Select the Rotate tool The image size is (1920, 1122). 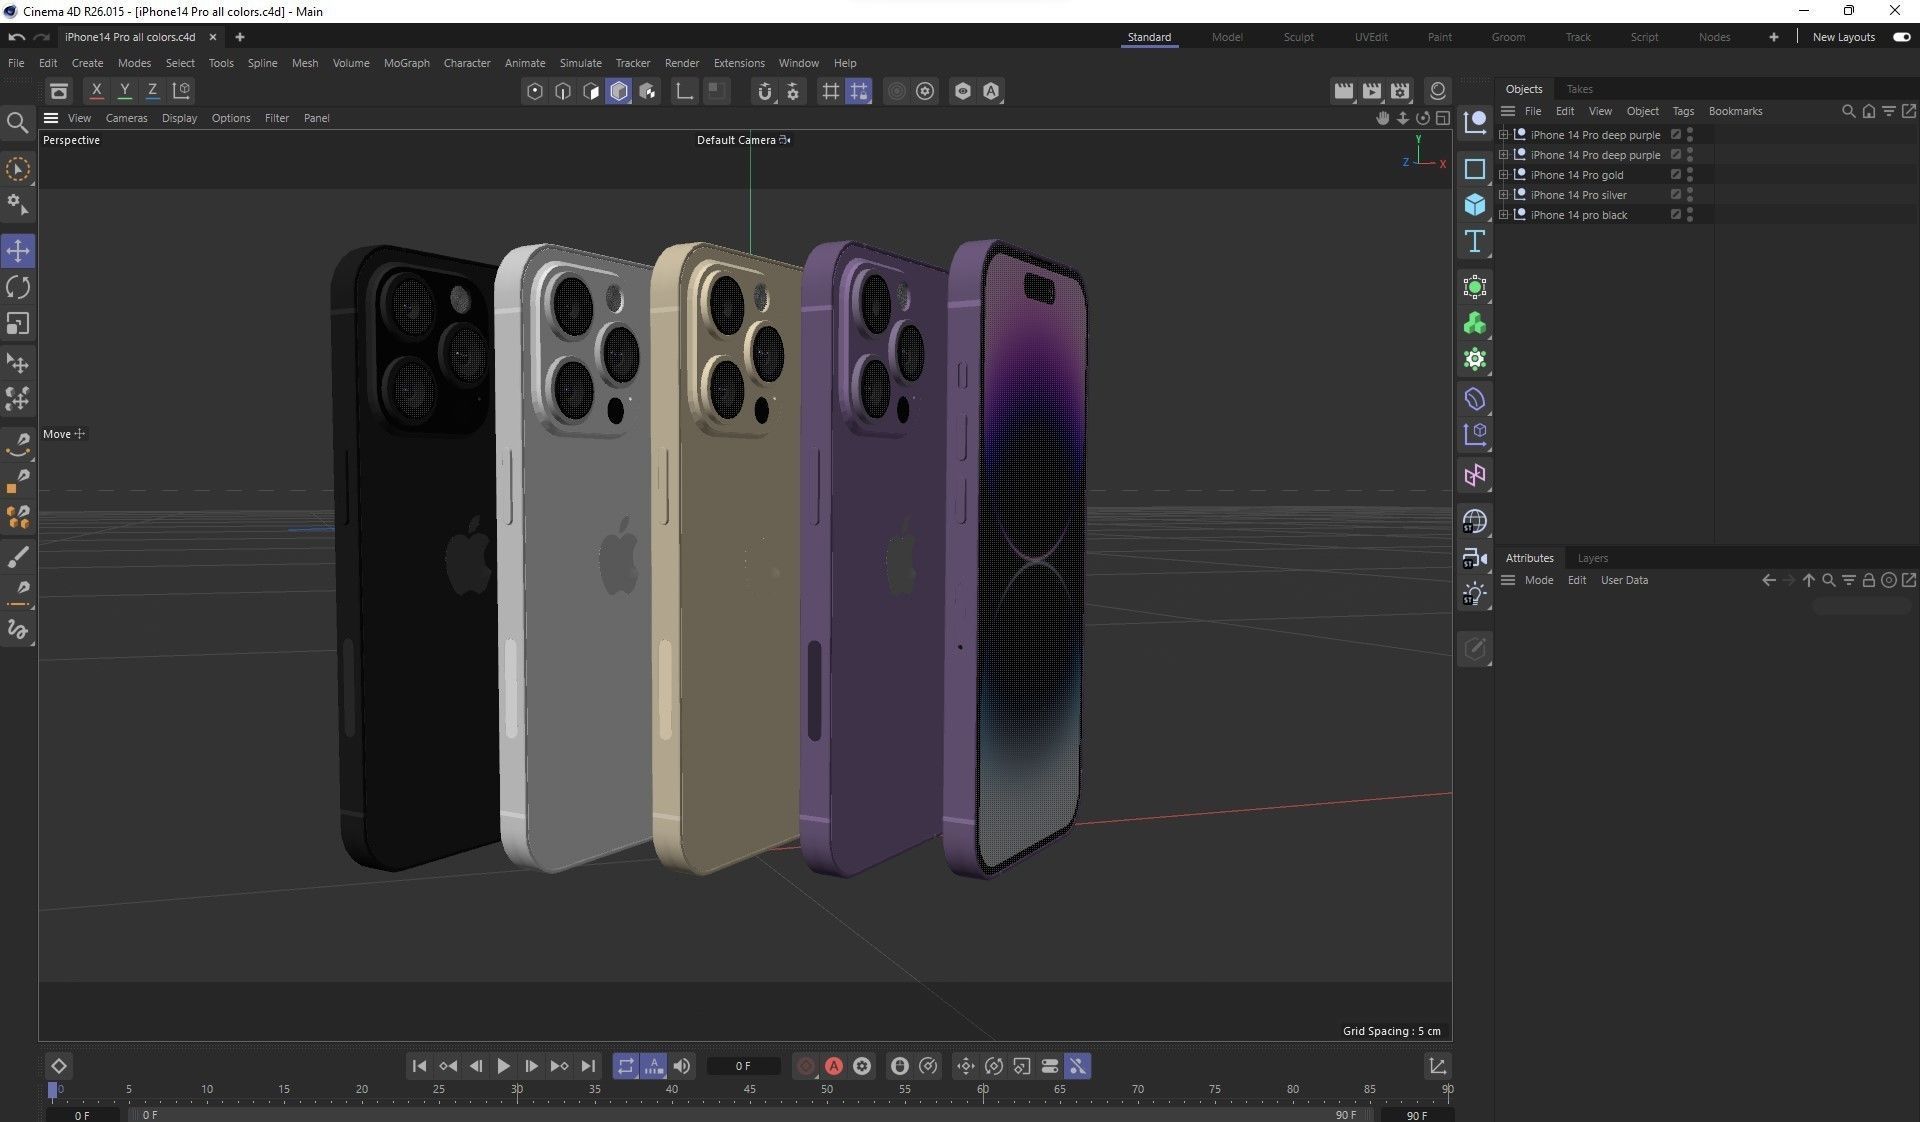point(18,287)
